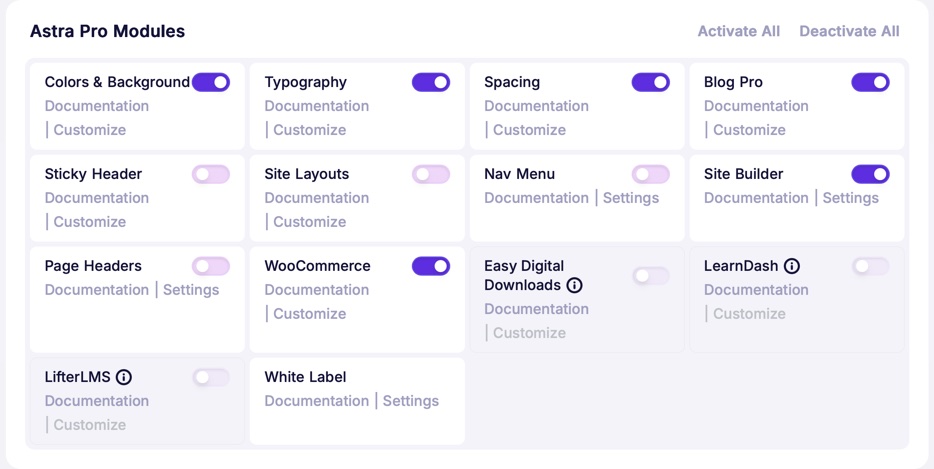Switch off the Site Builder toggle

(x=870, y=175)
